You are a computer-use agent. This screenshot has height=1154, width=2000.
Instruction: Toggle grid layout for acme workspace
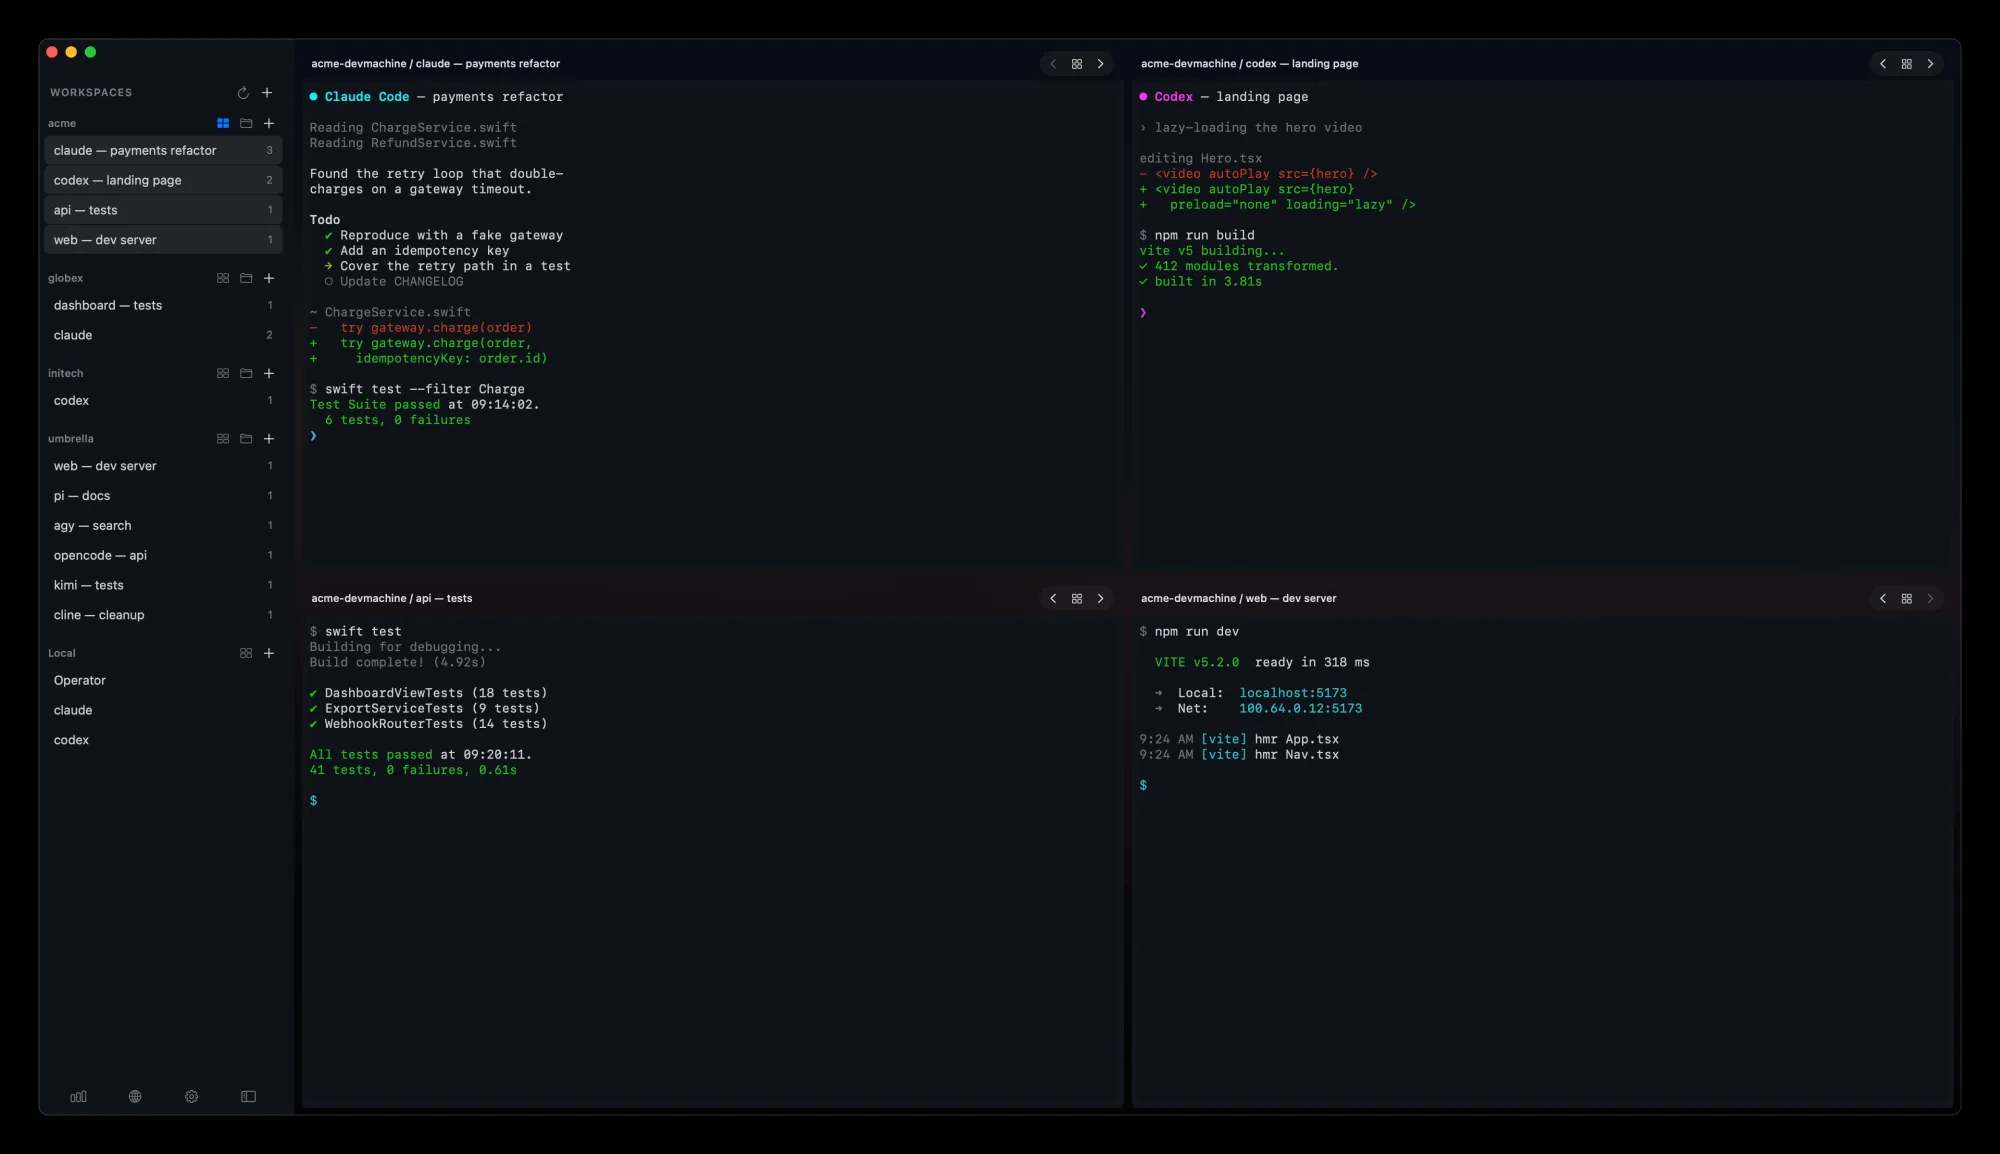[223, 123]
